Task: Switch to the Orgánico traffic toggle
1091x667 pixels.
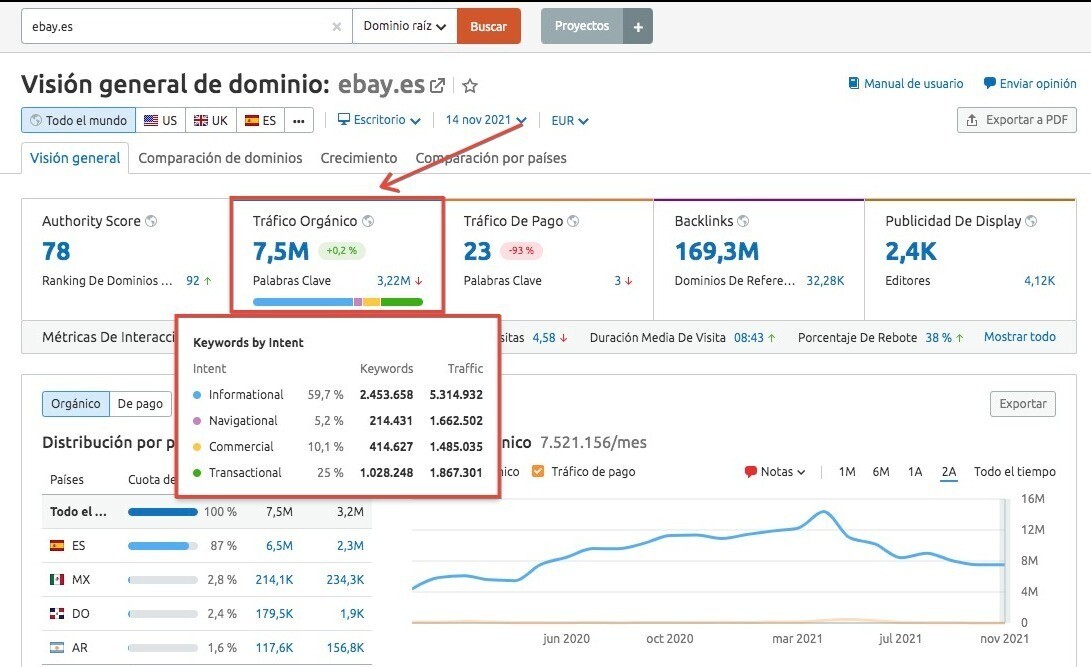Action: (76, 404)
